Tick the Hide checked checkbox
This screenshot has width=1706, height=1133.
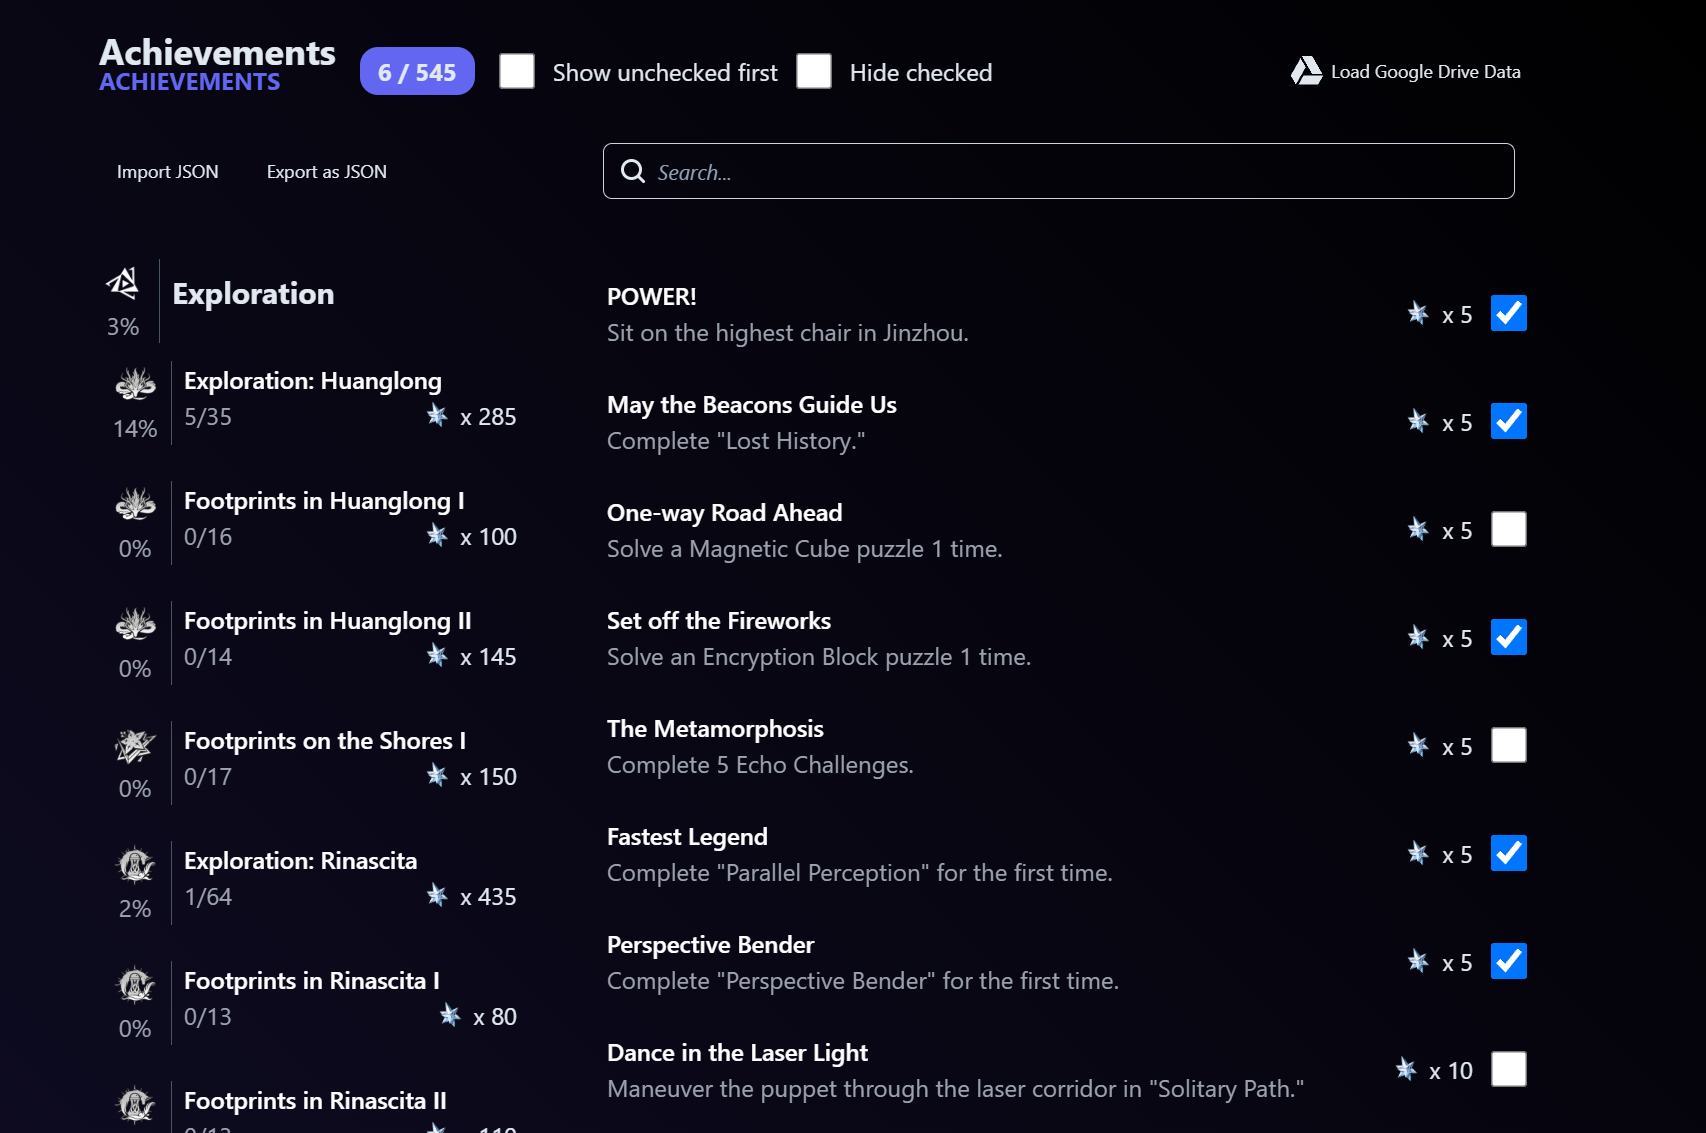coord(814,71)
